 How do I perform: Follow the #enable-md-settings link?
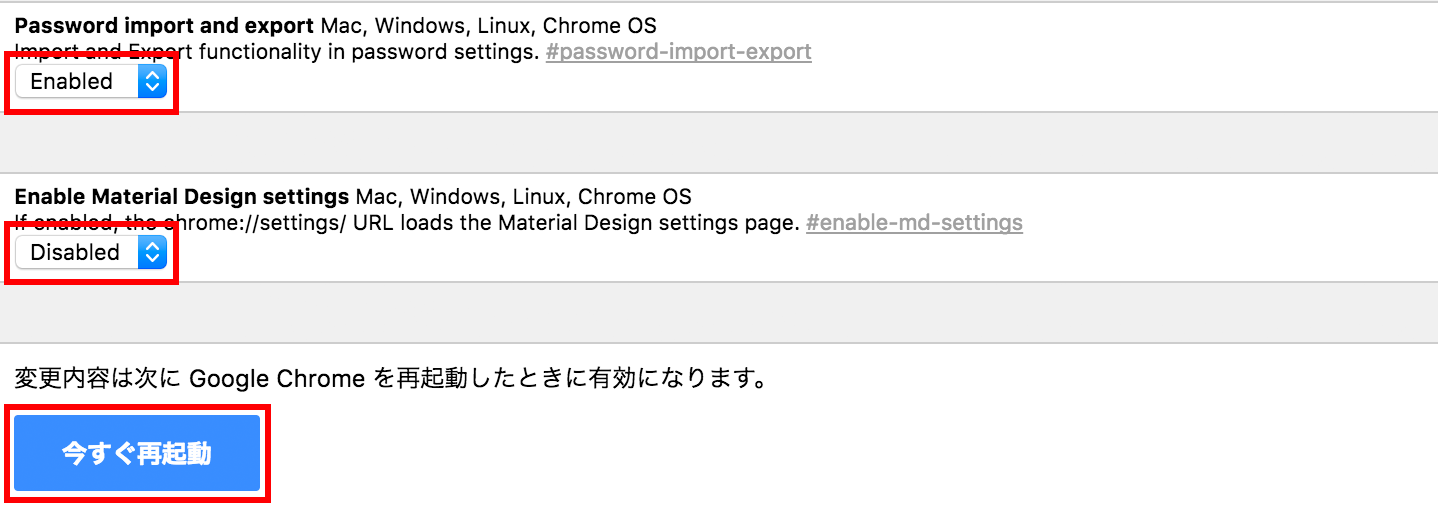coord(914,223)
